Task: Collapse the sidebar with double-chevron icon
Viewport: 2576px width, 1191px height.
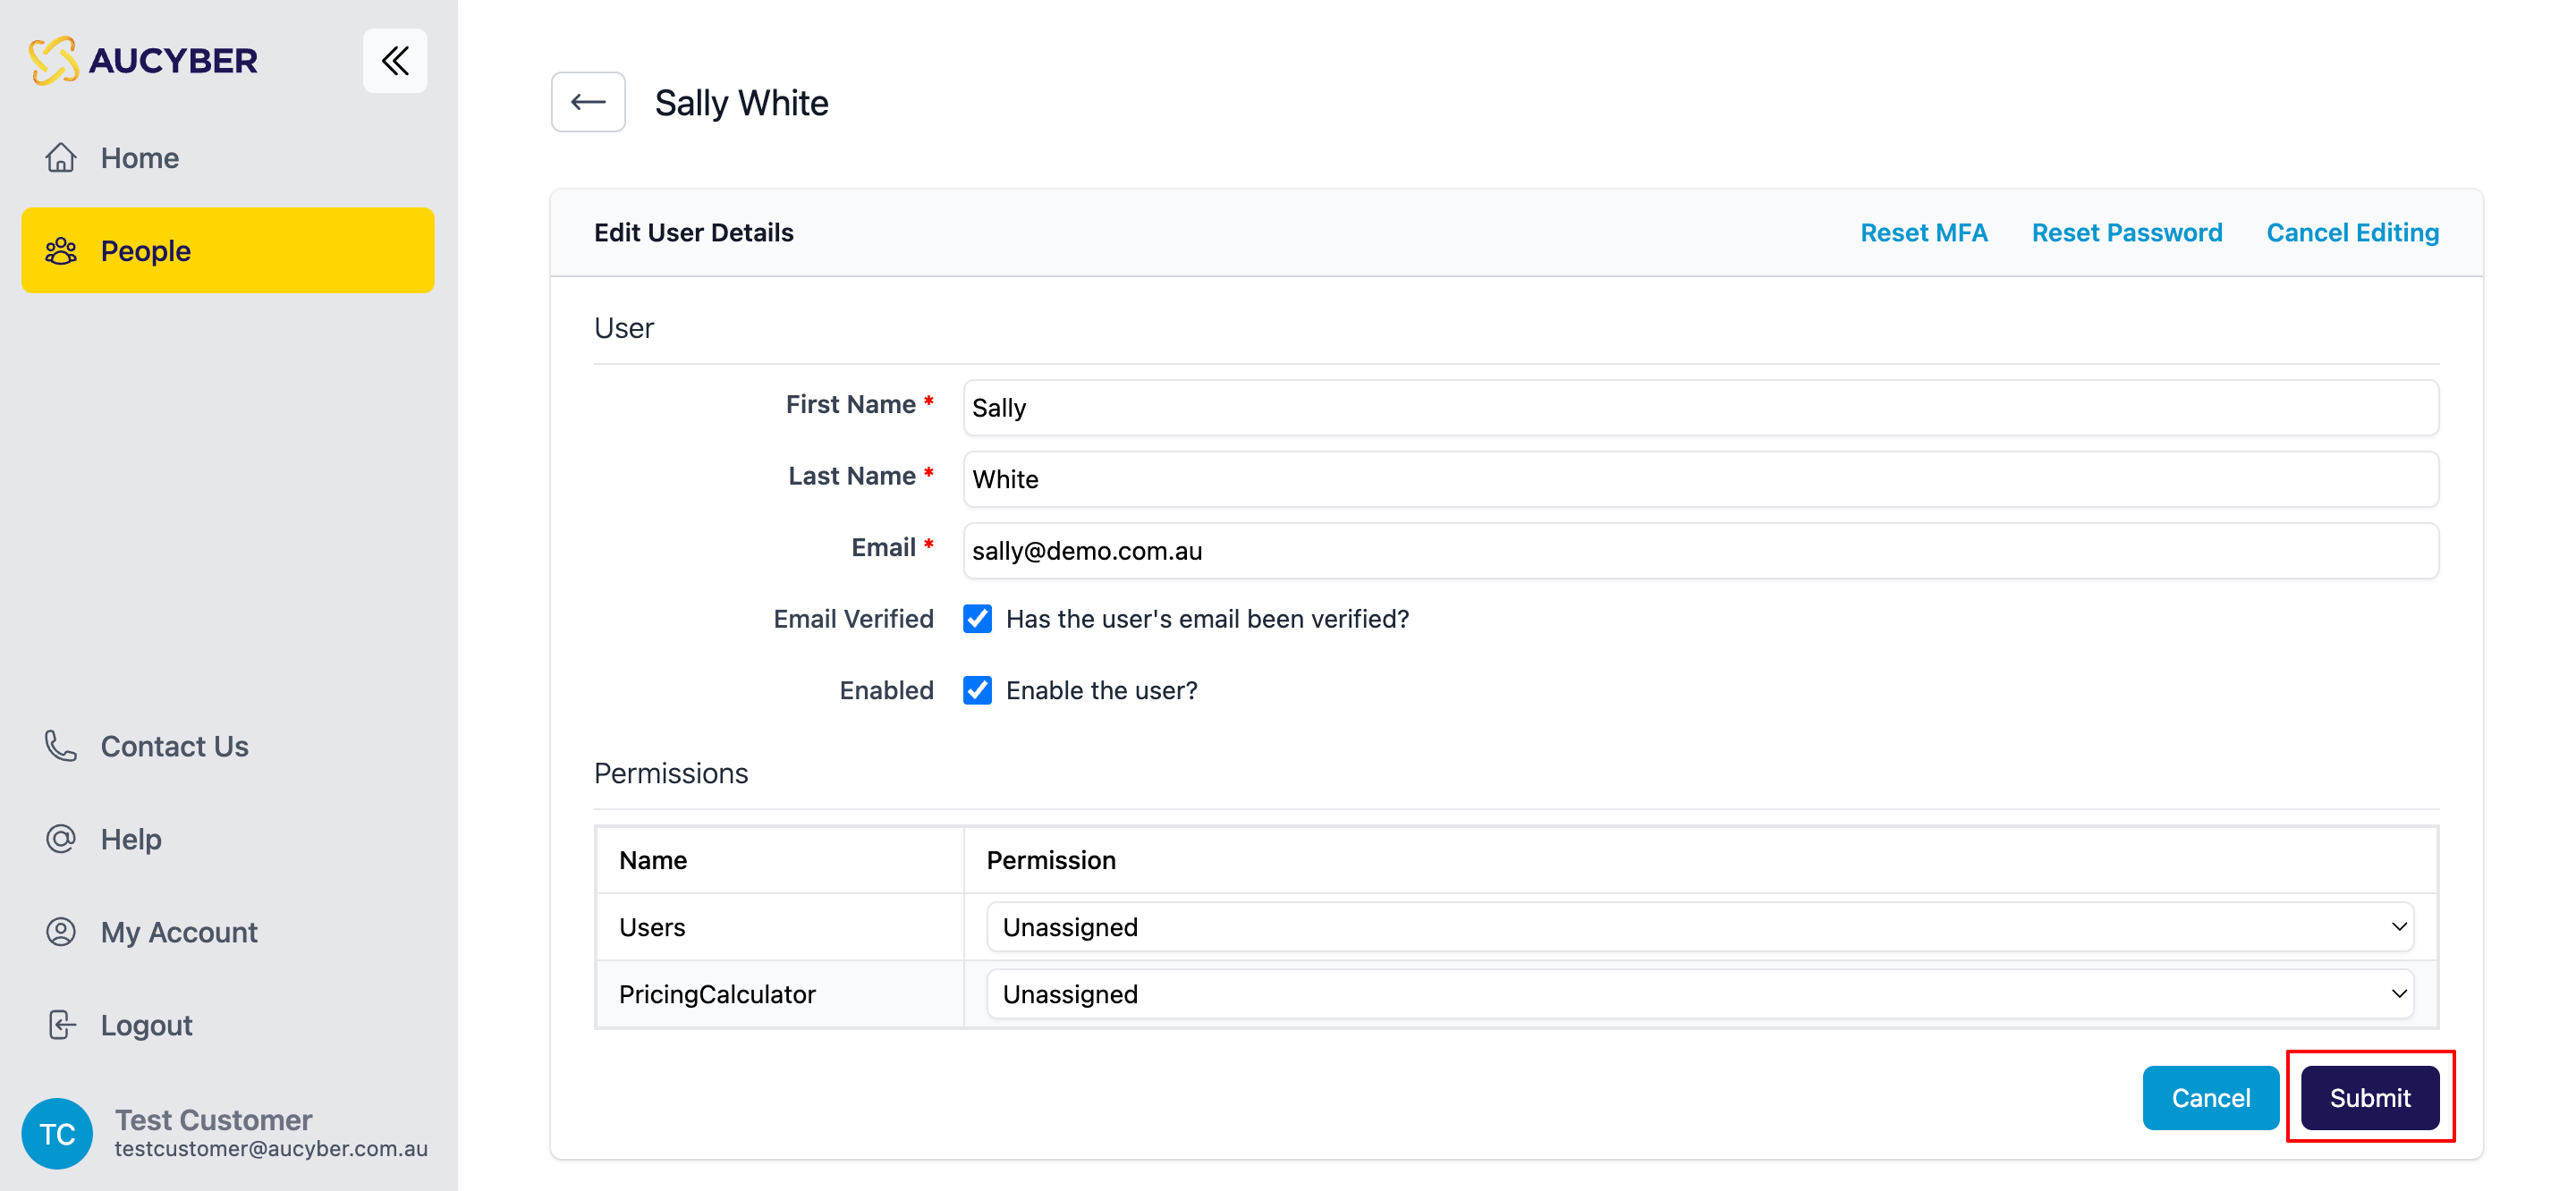Action: click(x=395, y=61)
